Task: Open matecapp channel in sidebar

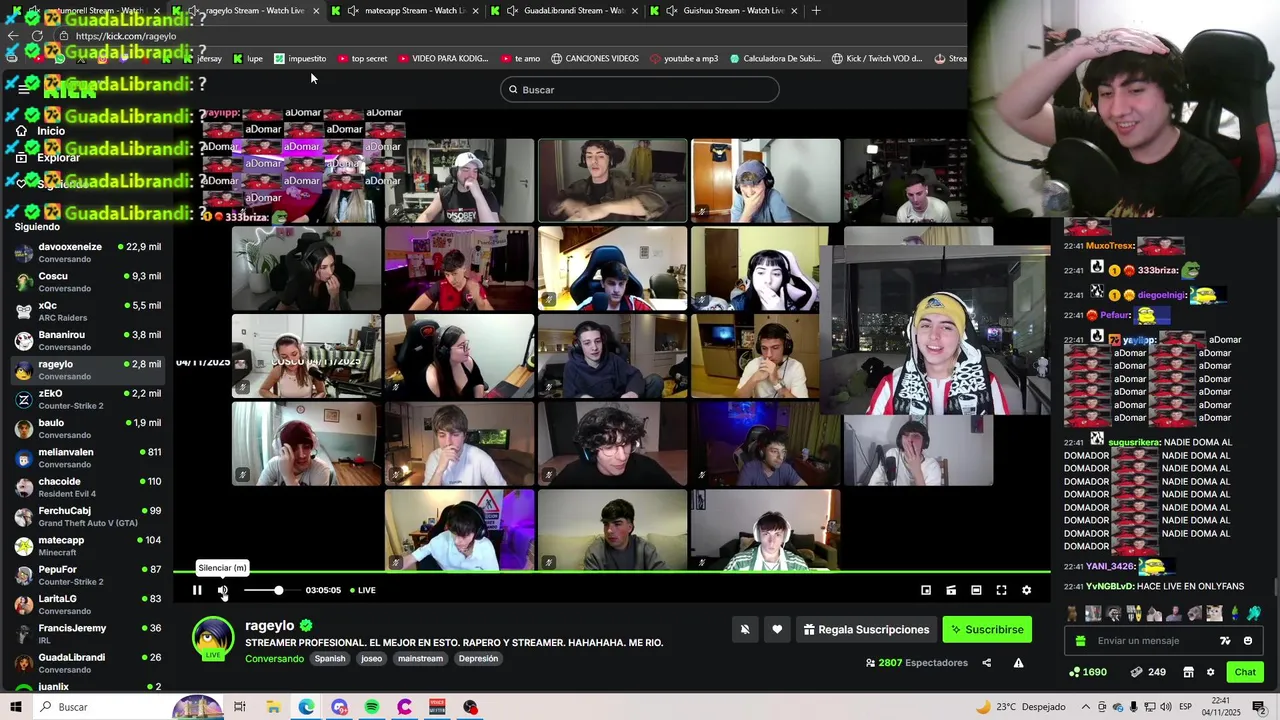Action: pyautogui.click(x=87, y=546)
